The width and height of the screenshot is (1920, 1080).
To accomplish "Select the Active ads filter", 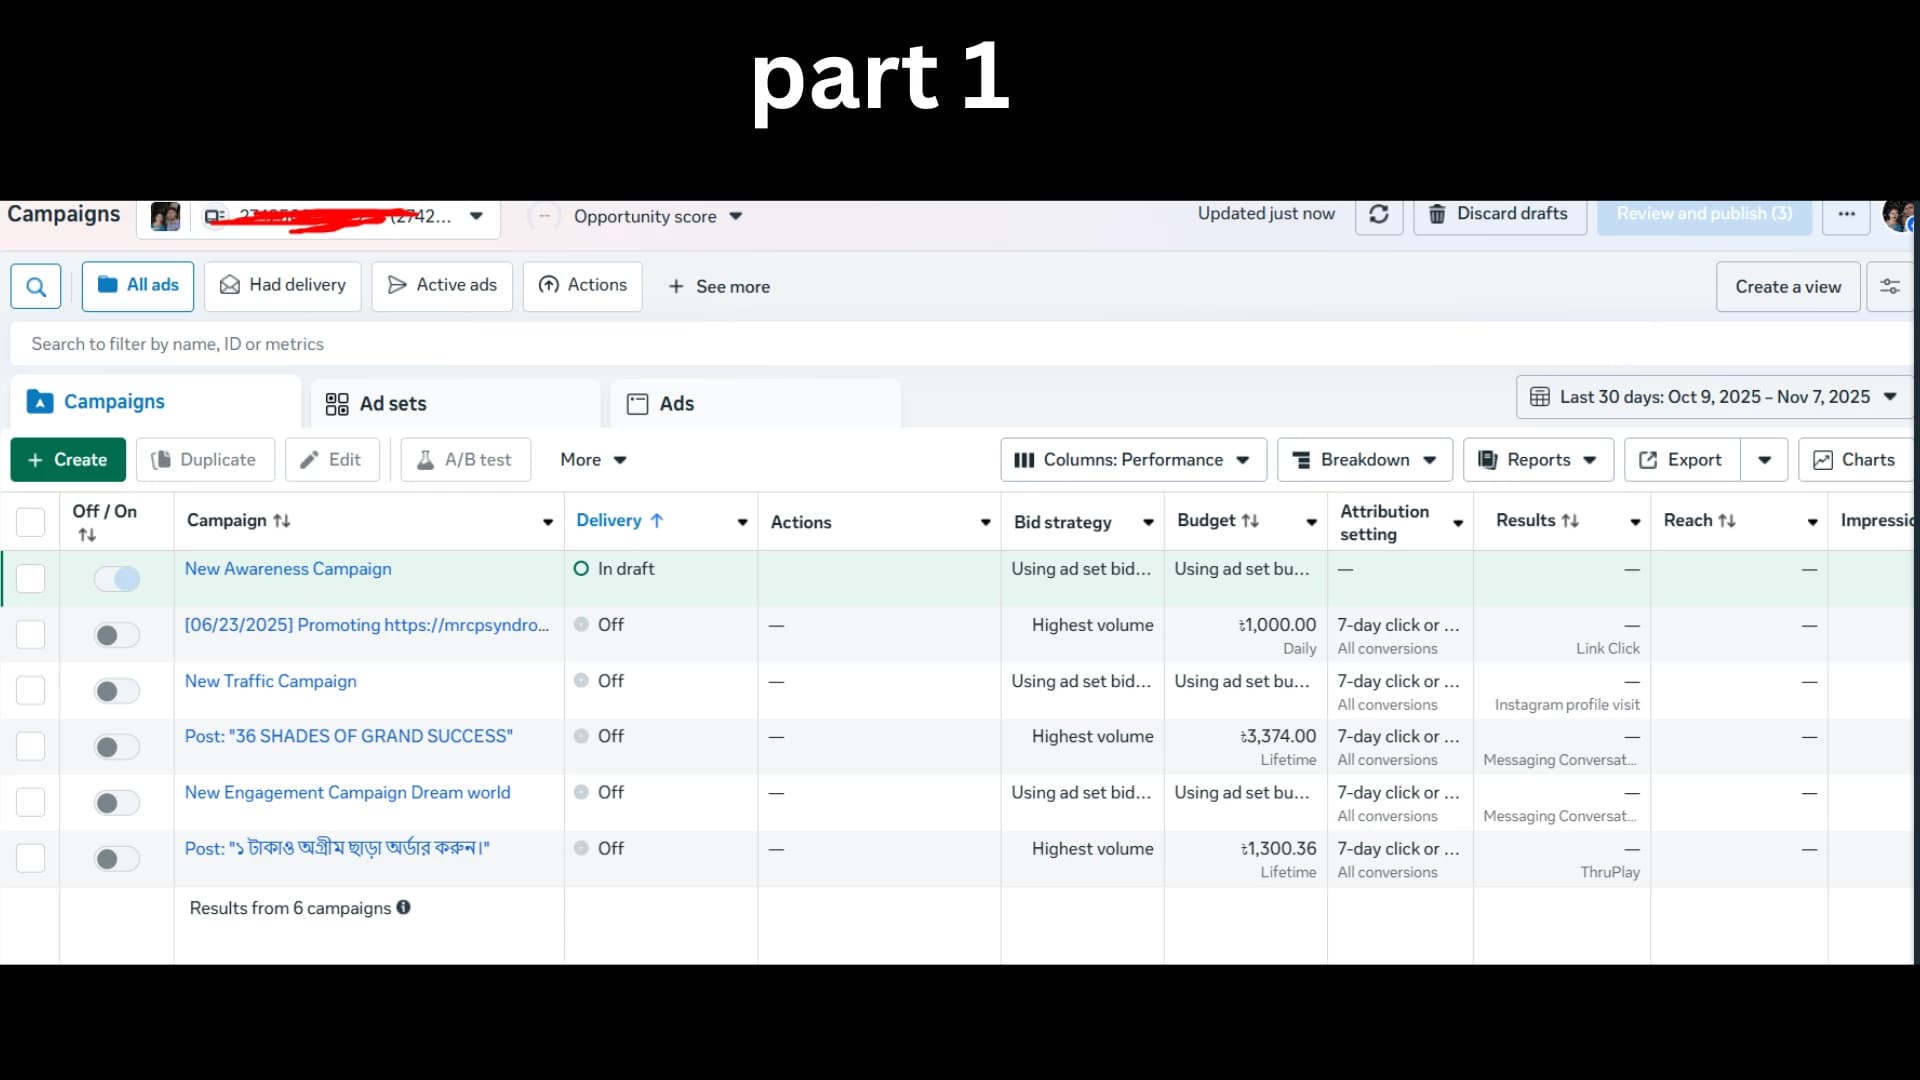I will point(442,286).
